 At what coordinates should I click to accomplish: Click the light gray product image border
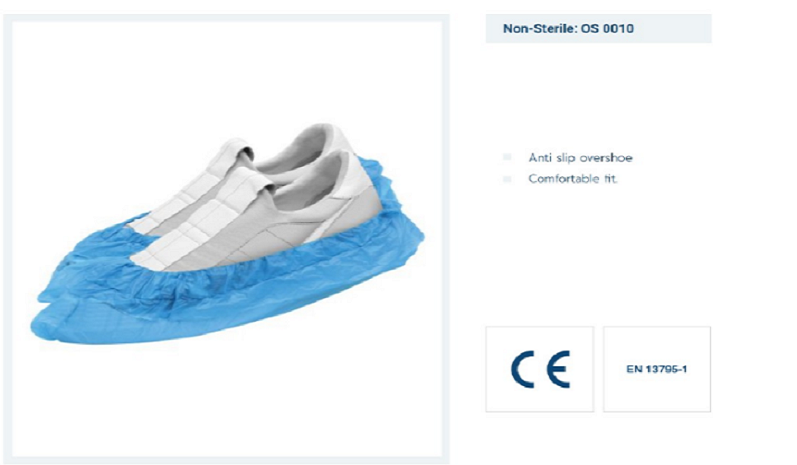(8, 239)
